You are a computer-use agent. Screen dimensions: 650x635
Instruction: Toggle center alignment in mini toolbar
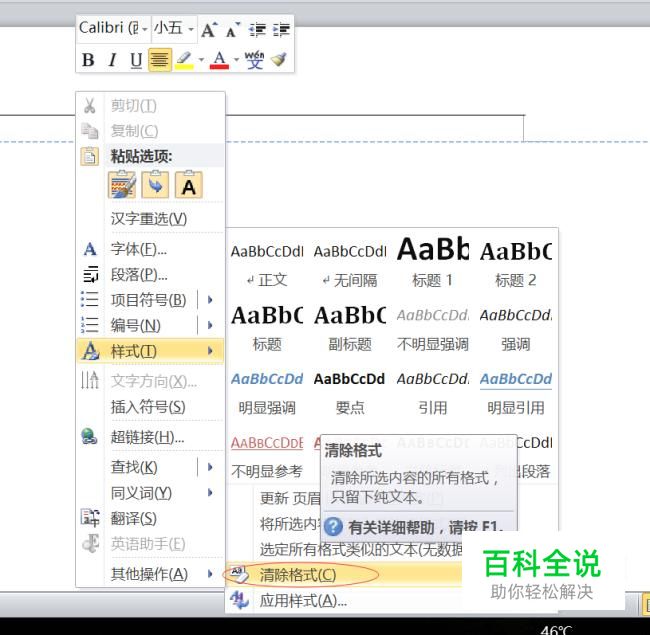tap(160, 60)
